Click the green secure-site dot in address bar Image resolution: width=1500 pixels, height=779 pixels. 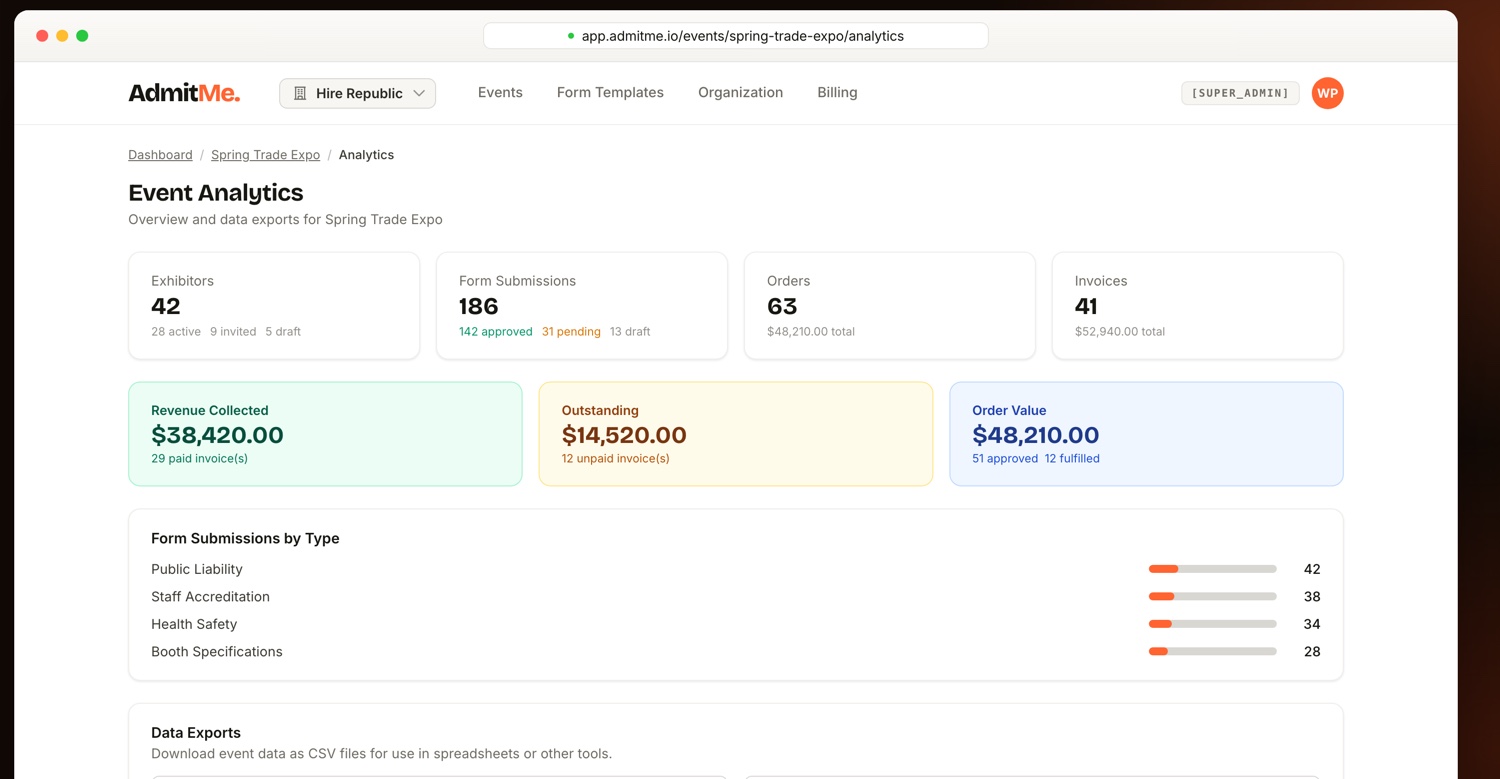point(571,36)
